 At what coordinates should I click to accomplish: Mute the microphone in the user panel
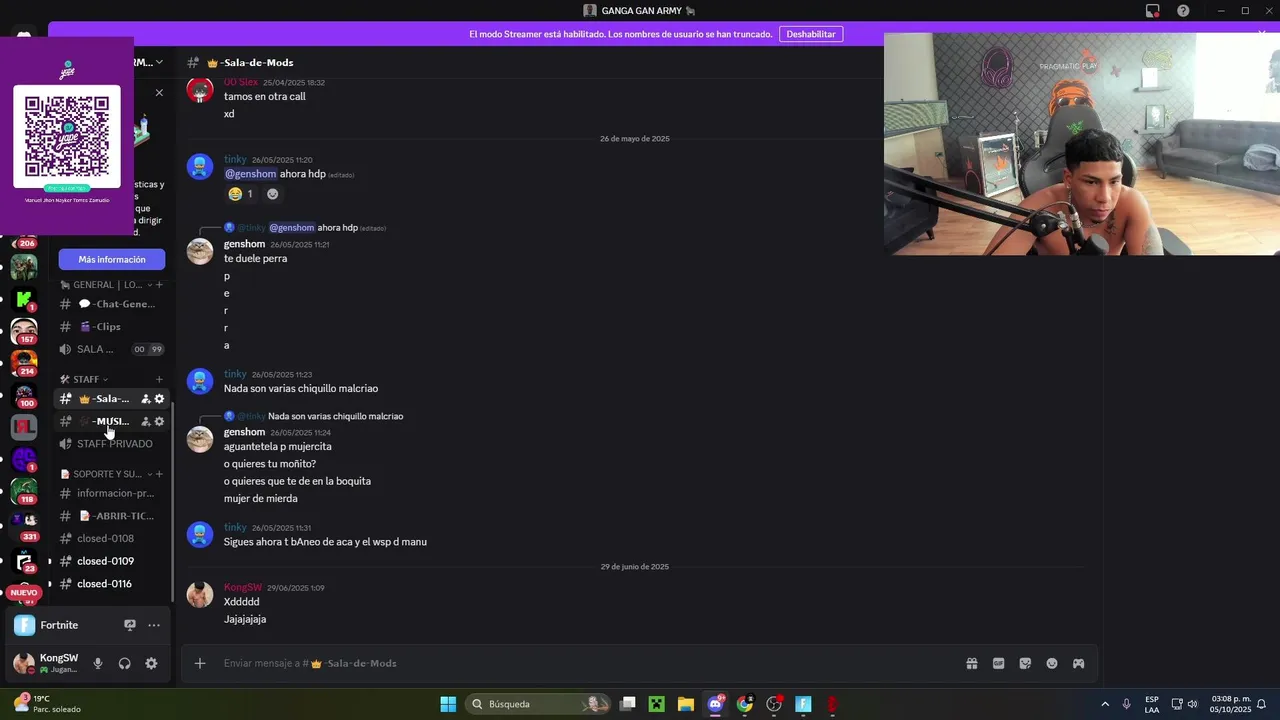tap(97, 663)
